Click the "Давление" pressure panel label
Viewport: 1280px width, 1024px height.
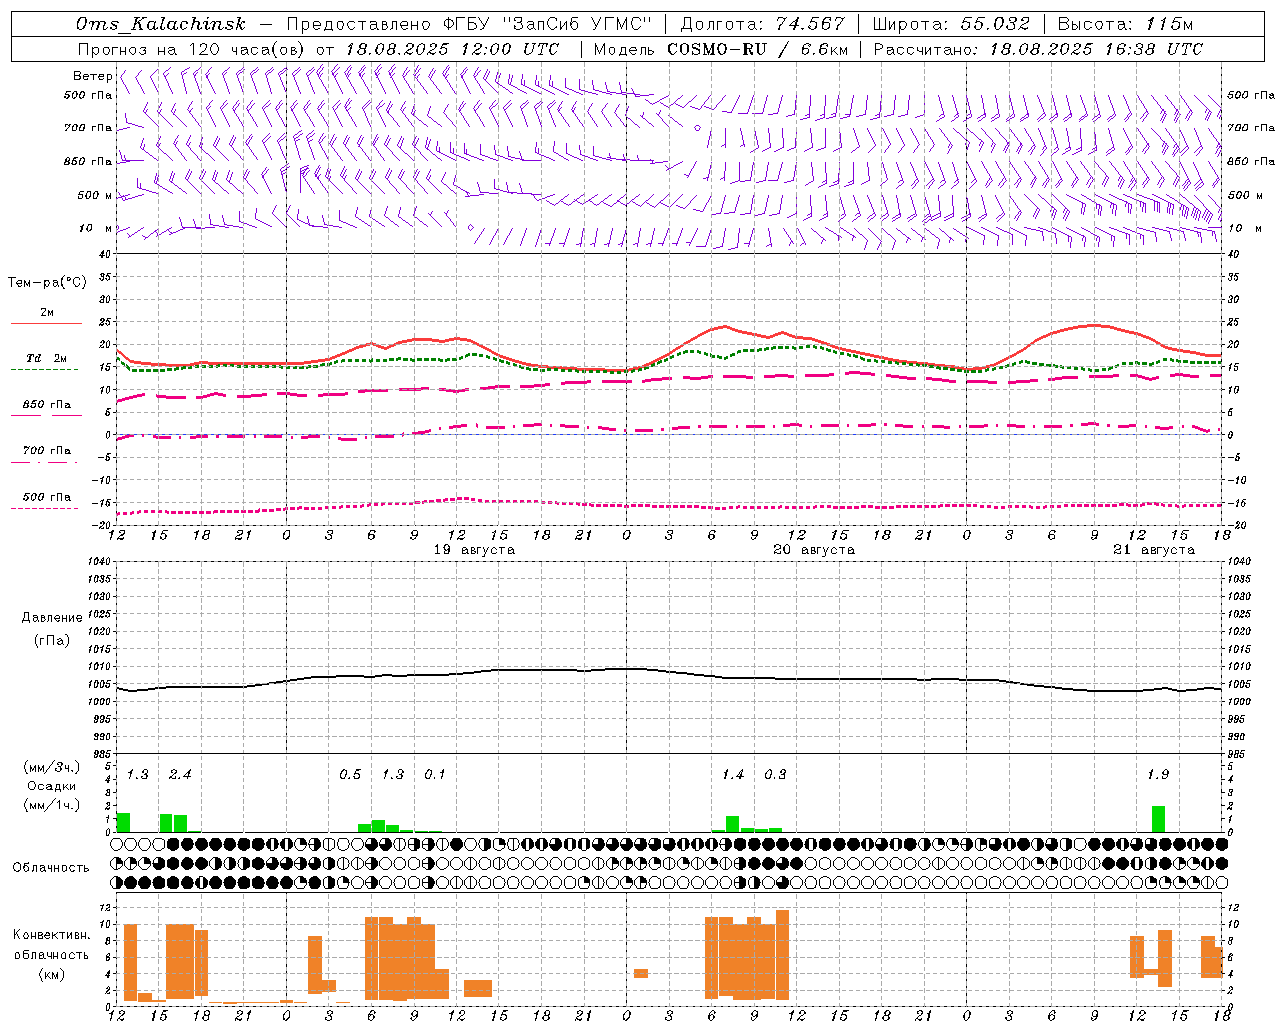pyautogui.click(x=52, y=618)
